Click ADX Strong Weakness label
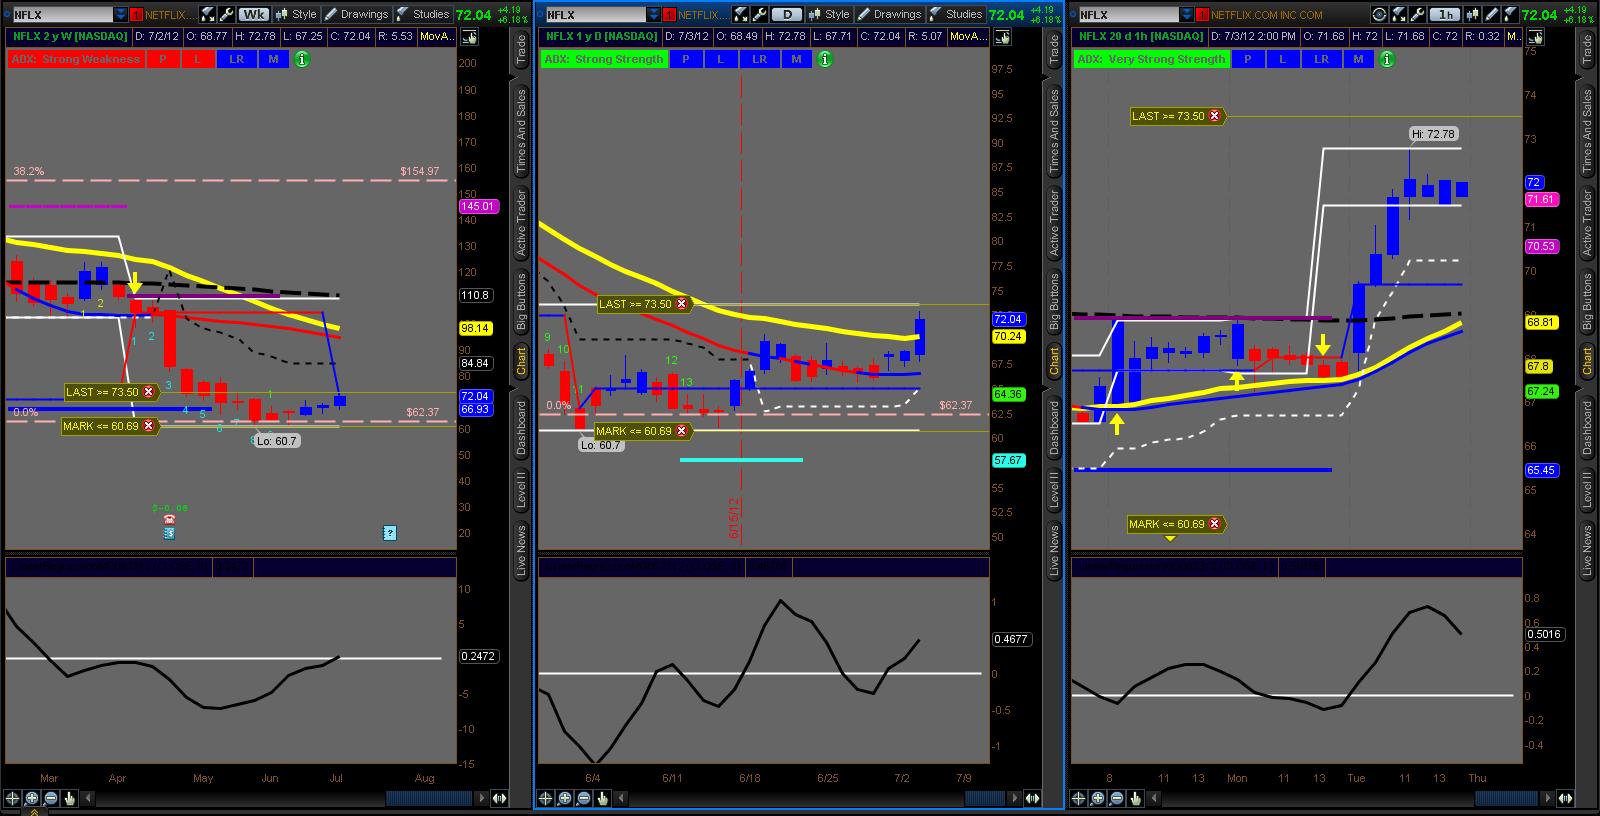 [76, 59]
